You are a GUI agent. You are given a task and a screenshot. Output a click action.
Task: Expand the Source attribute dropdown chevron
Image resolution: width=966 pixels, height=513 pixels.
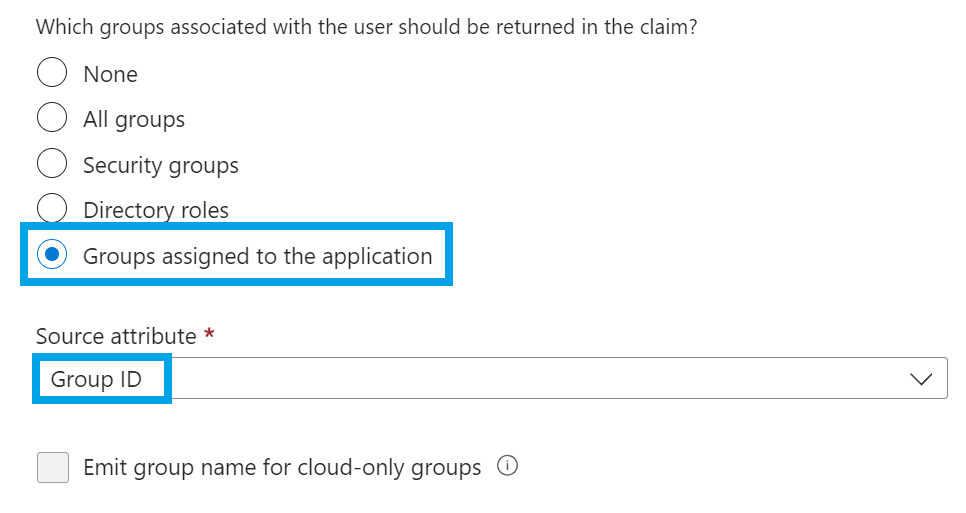click(x=920, y=379)
